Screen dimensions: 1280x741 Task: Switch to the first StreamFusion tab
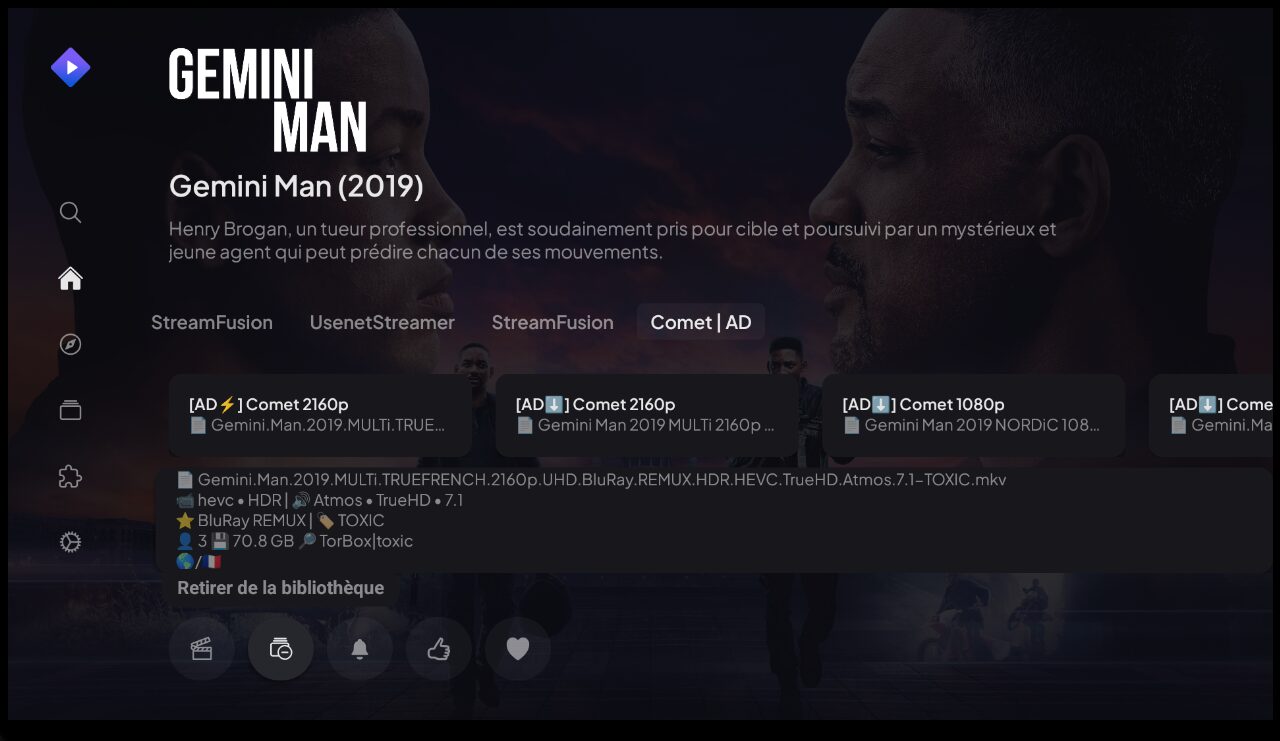coord(212,322)
